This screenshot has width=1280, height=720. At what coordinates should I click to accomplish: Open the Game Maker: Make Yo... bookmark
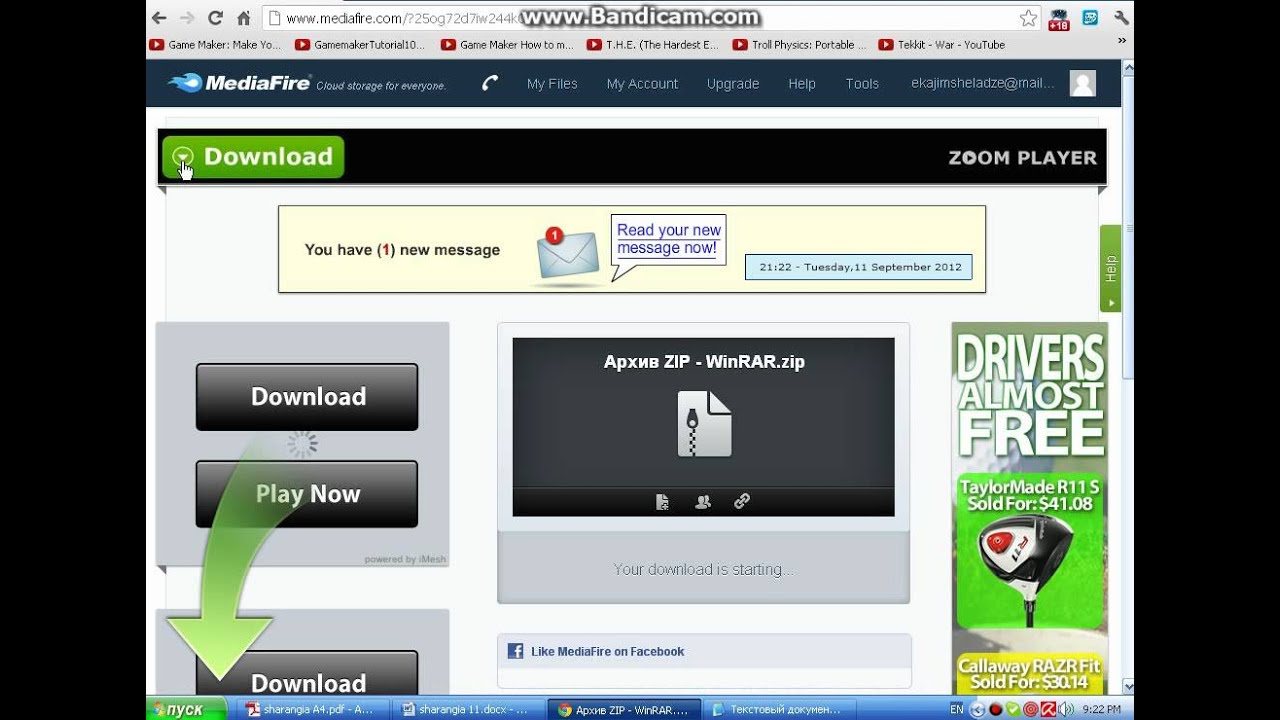(x=215, y=45)
